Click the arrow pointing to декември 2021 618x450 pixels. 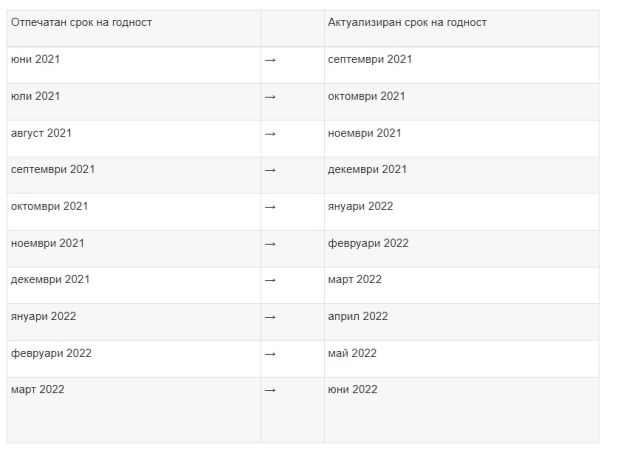(270, 171)
